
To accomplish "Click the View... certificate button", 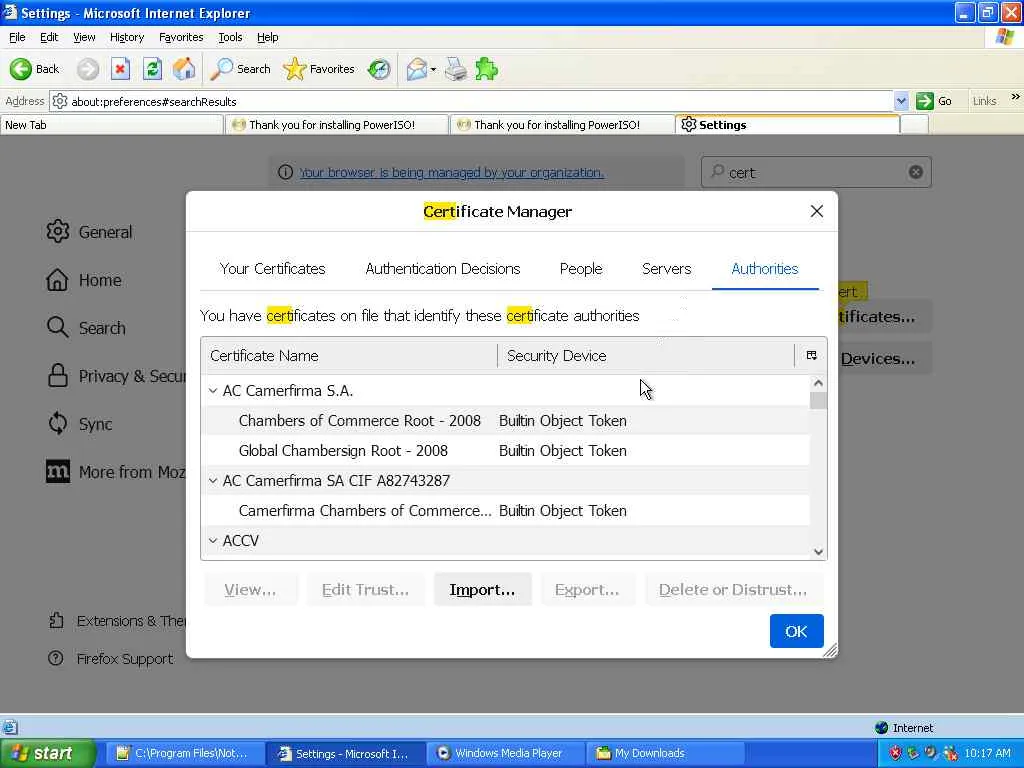I will (250, 589).
